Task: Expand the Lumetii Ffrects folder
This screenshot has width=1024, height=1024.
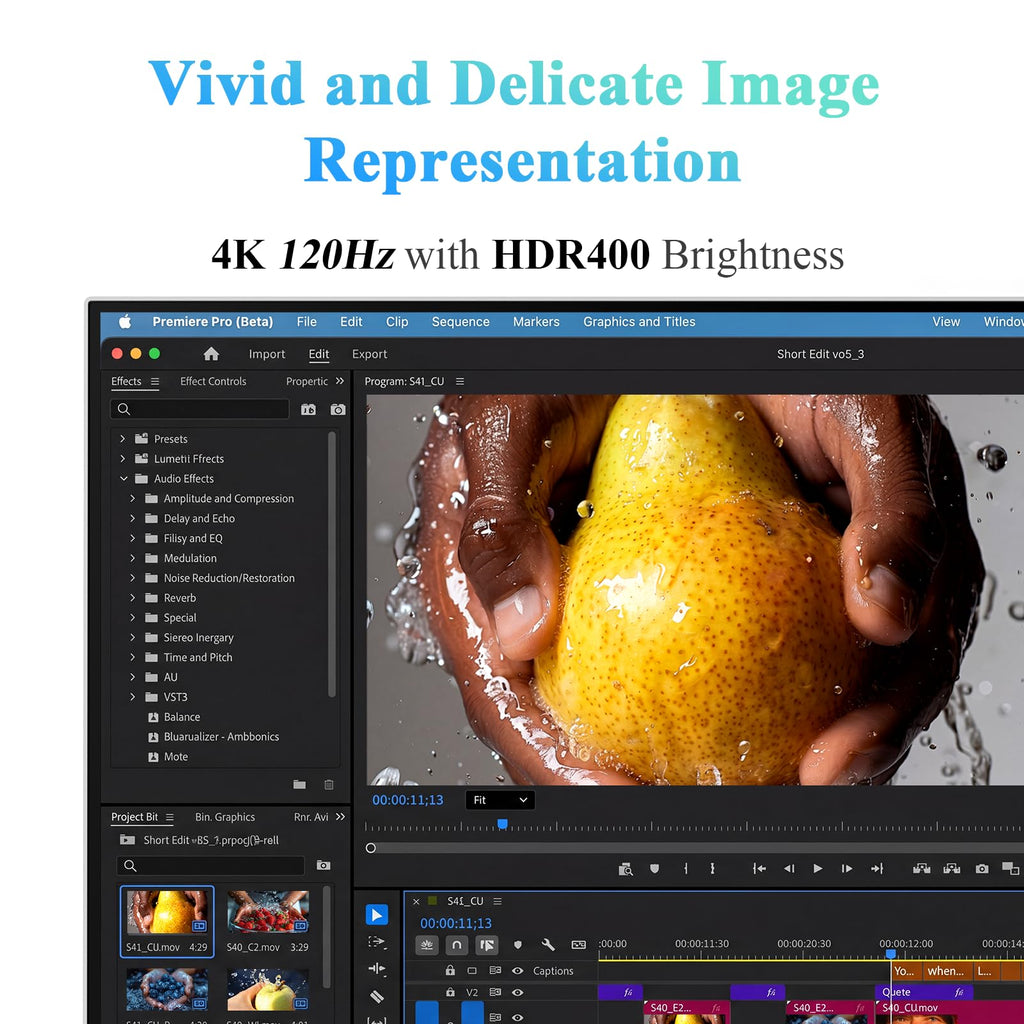Action: 122,458
